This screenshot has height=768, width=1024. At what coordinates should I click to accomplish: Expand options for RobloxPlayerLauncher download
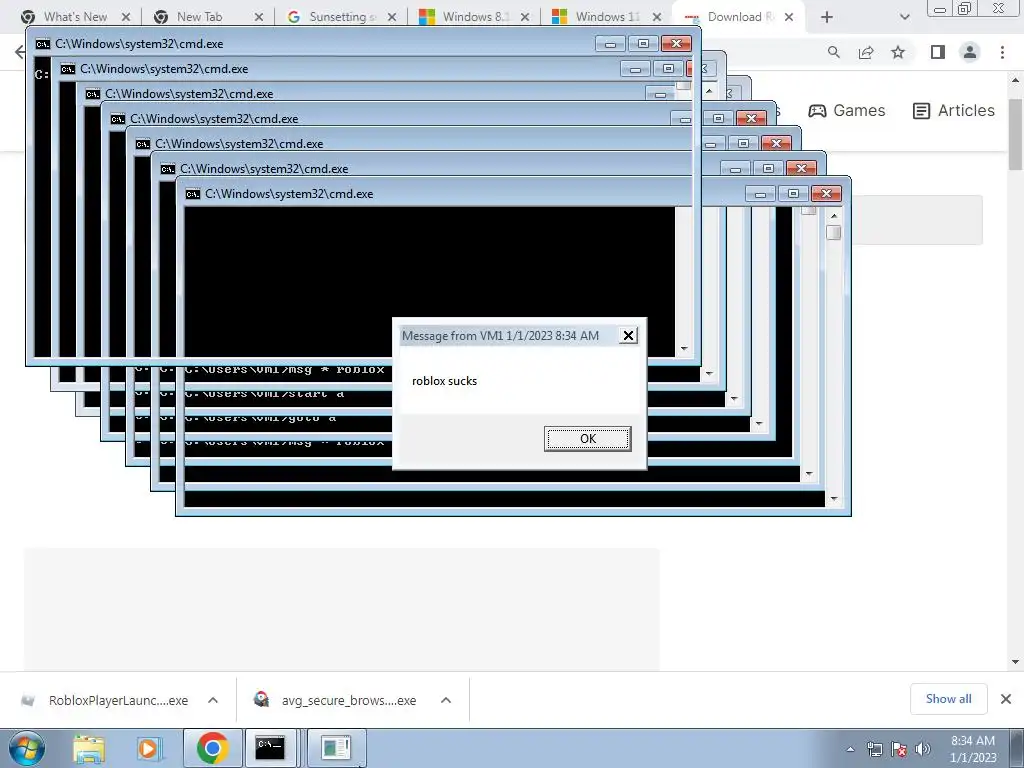tap(213, 700)
